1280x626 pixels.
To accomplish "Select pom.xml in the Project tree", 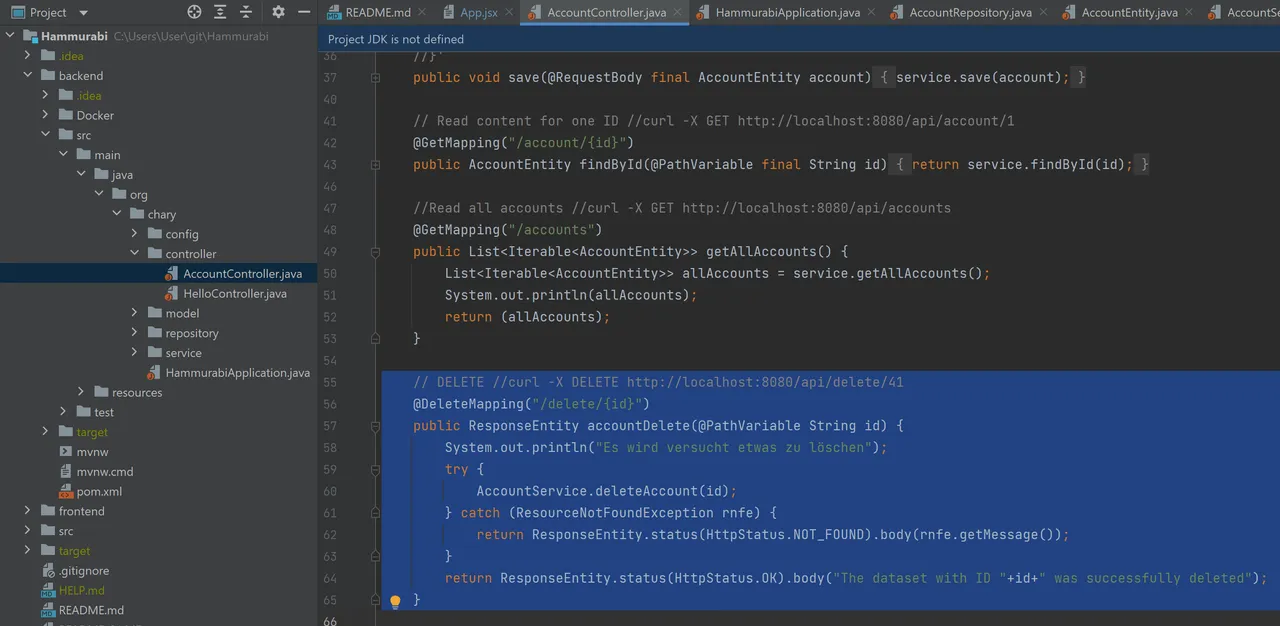I will tap(99, 492).
